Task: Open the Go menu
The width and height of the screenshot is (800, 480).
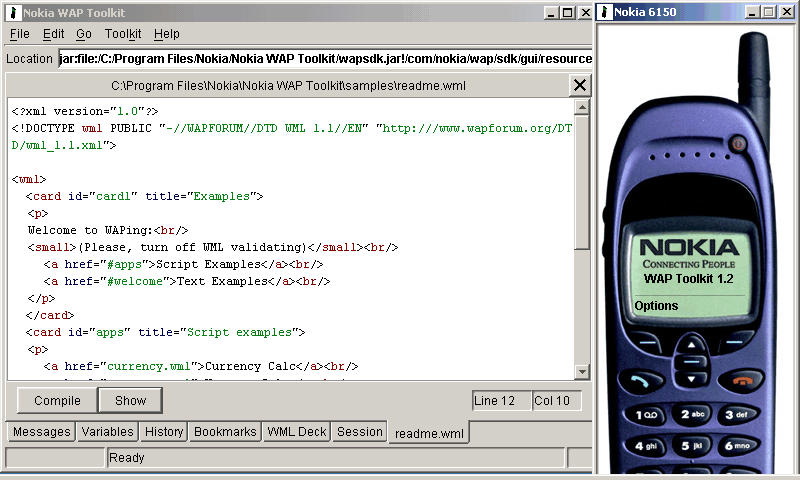Action: [84, 34]
